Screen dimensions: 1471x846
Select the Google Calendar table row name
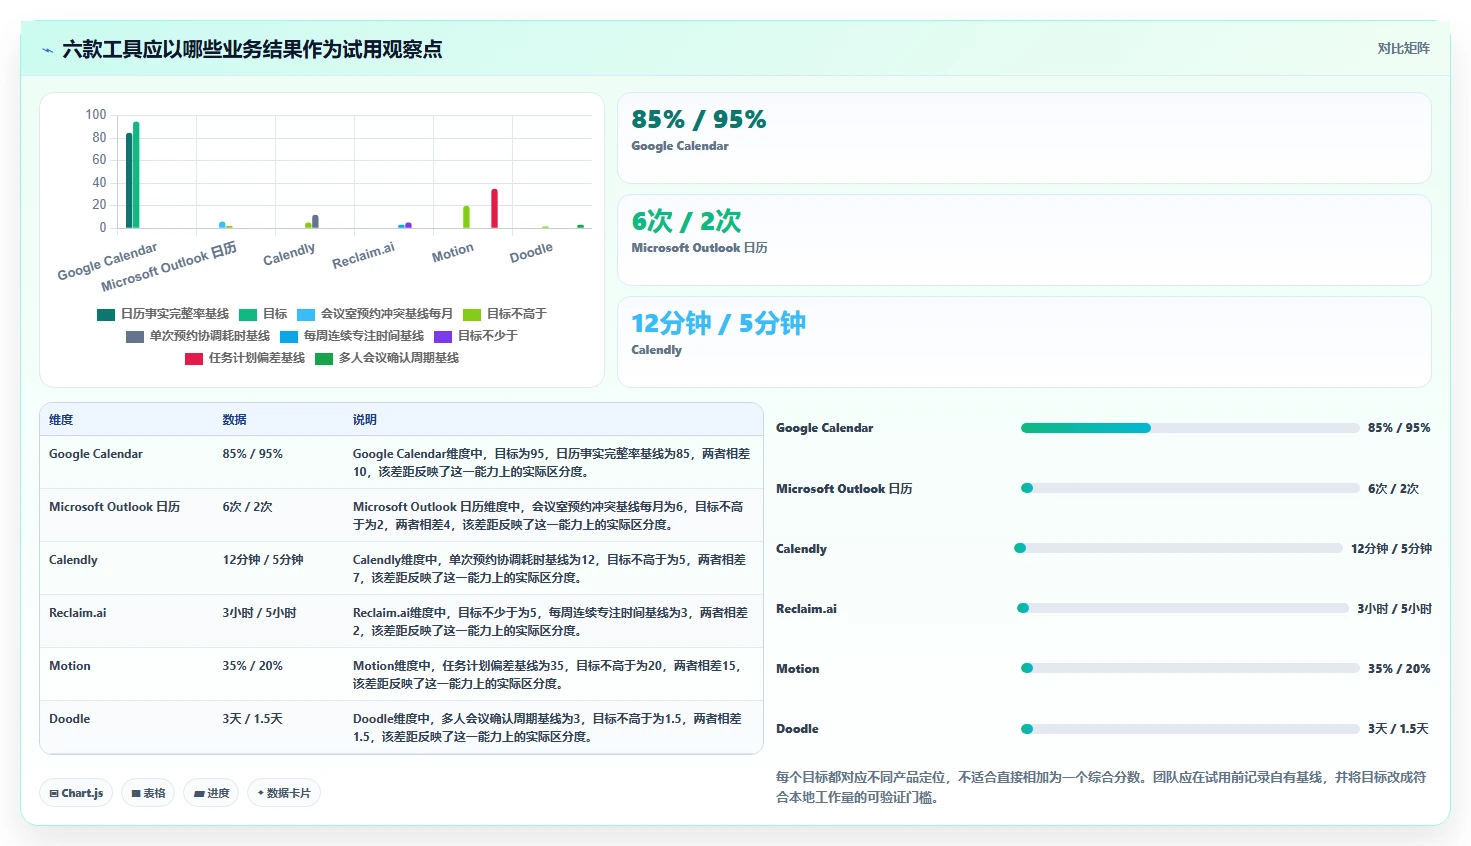click(96, 454)
